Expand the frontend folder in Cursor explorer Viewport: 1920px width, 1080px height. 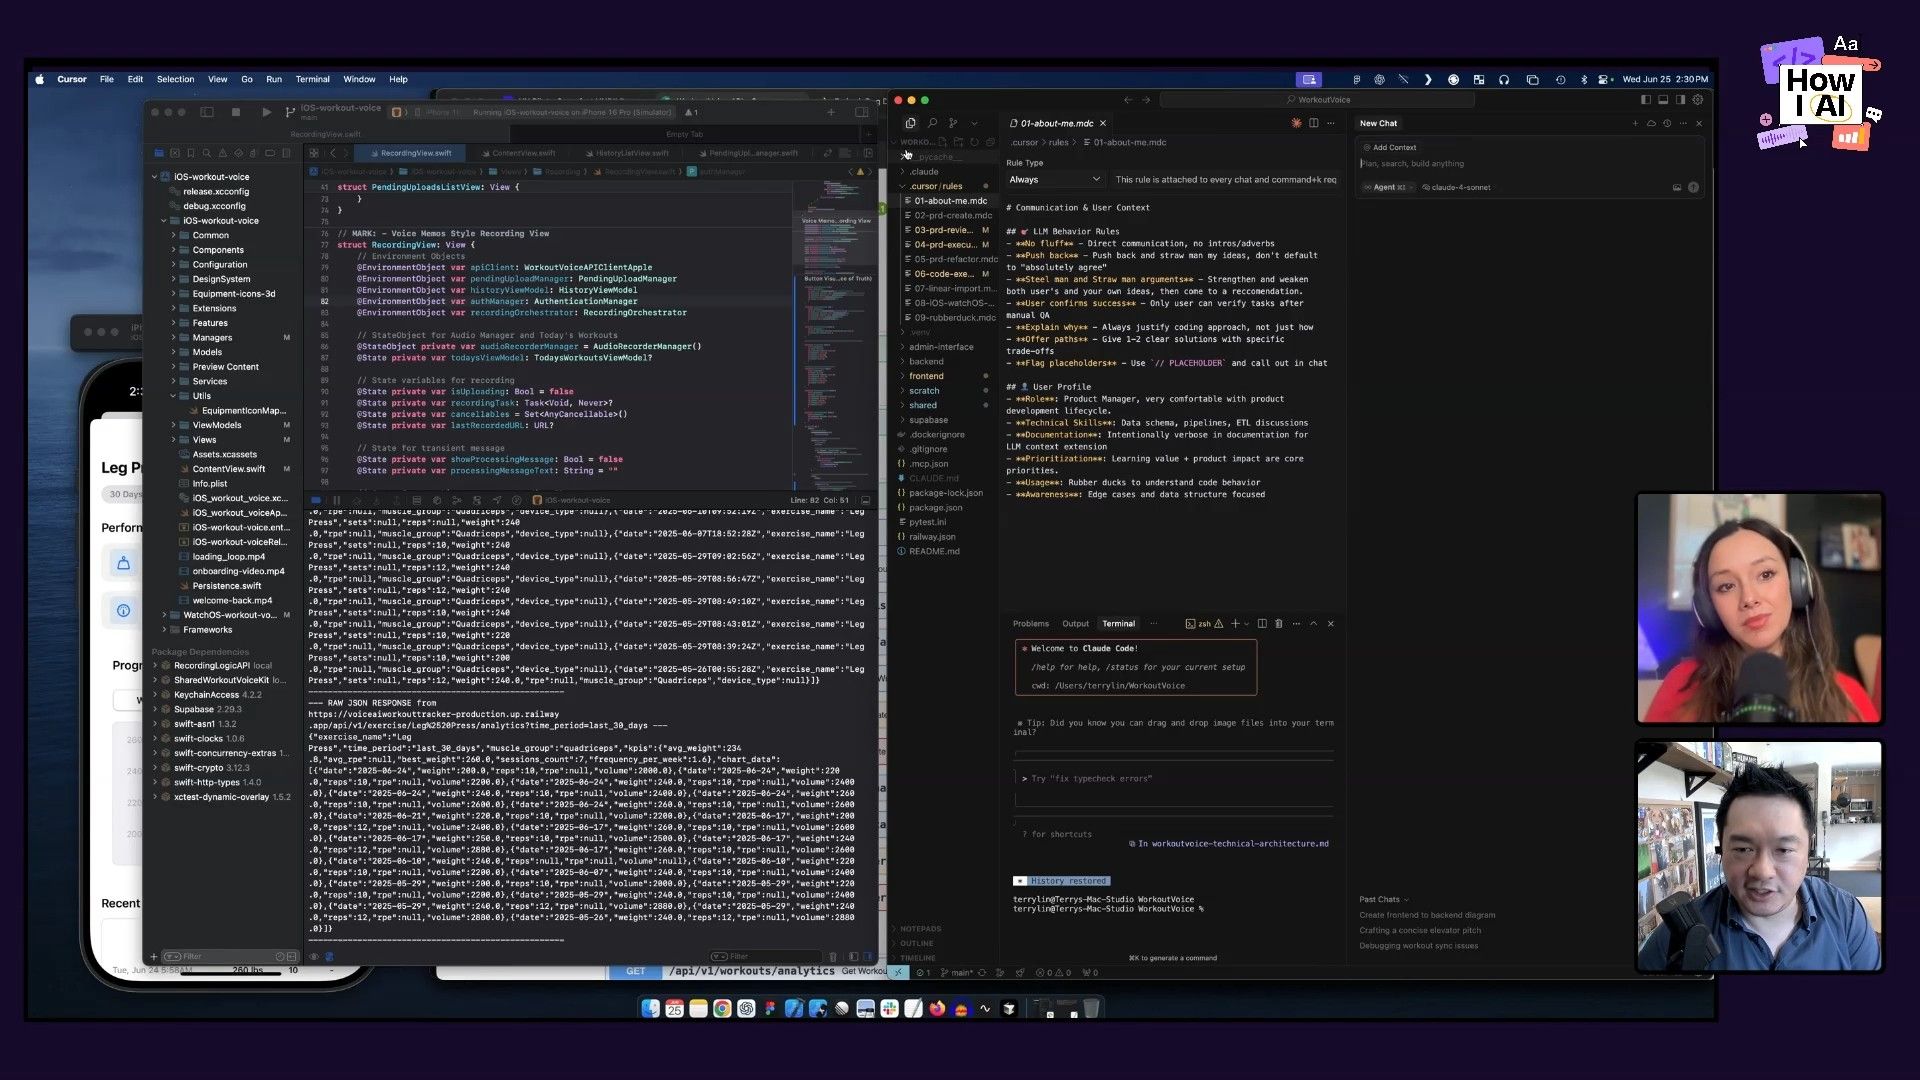point(926,376)
